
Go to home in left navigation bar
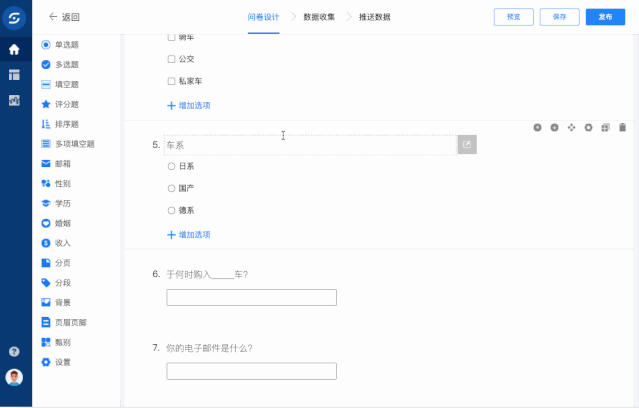[x=14, y=50]
